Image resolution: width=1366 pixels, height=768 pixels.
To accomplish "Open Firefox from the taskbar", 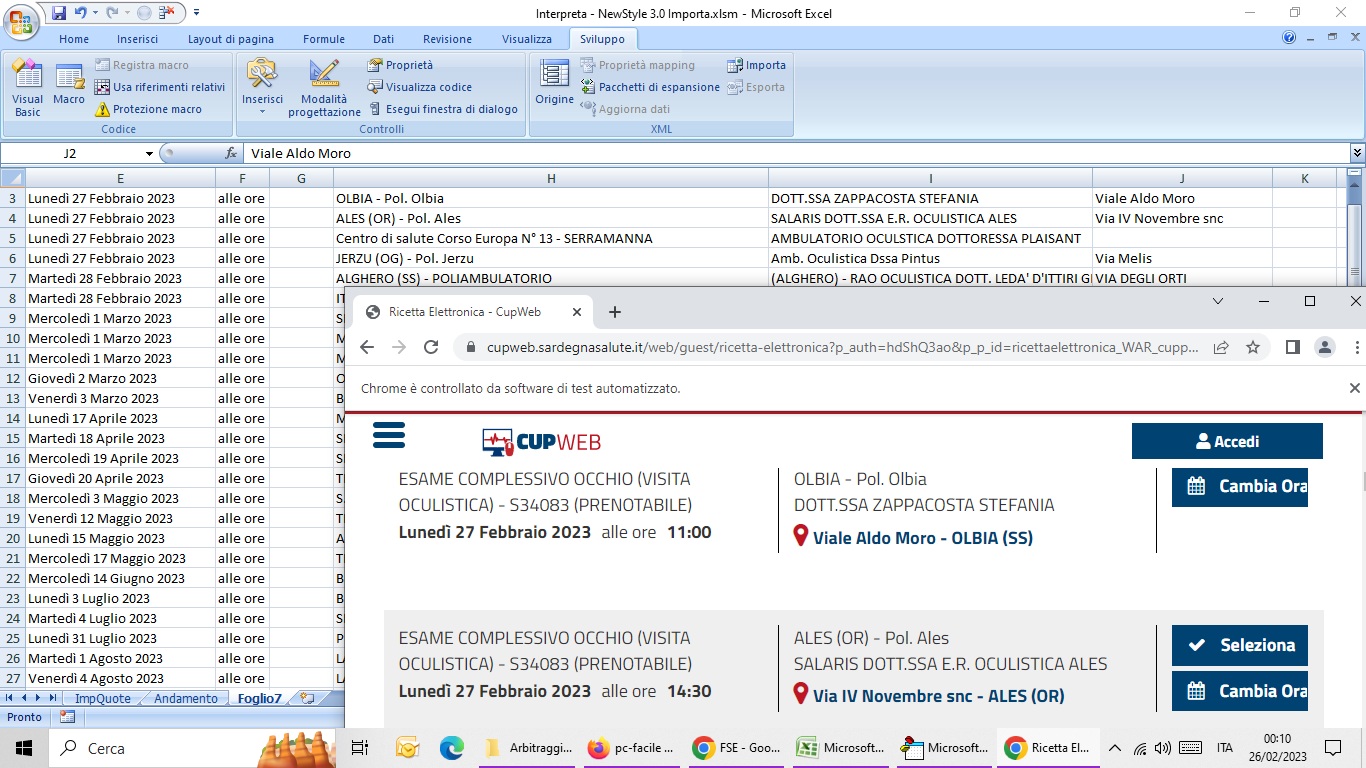I will pos(631,747).
